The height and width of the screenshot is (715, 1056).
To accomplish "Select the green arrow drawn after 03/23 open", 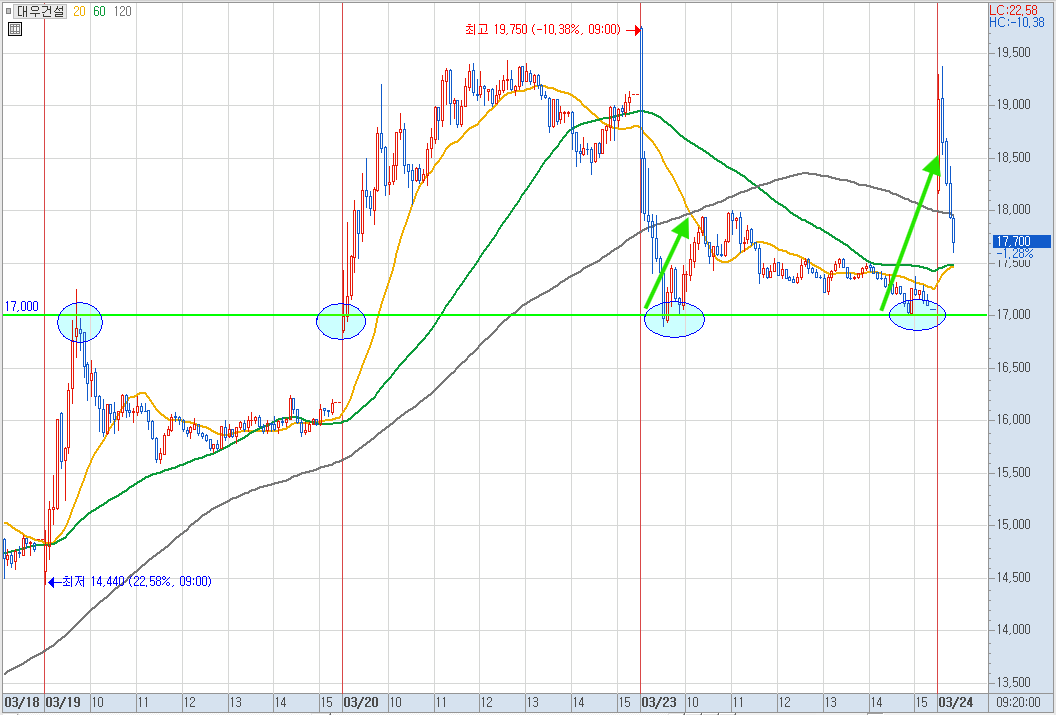I will pyautogui.click(x=667, y=263).
